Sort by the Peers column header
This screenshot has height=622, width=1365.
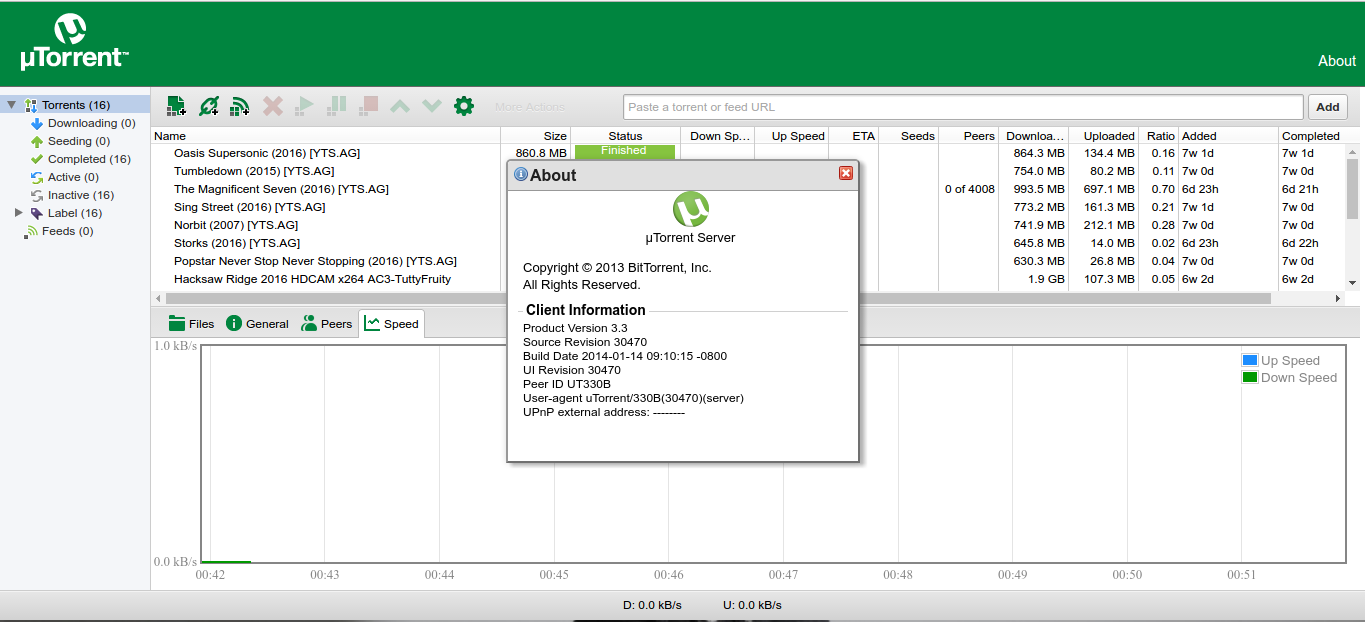(x=968, y=136)
